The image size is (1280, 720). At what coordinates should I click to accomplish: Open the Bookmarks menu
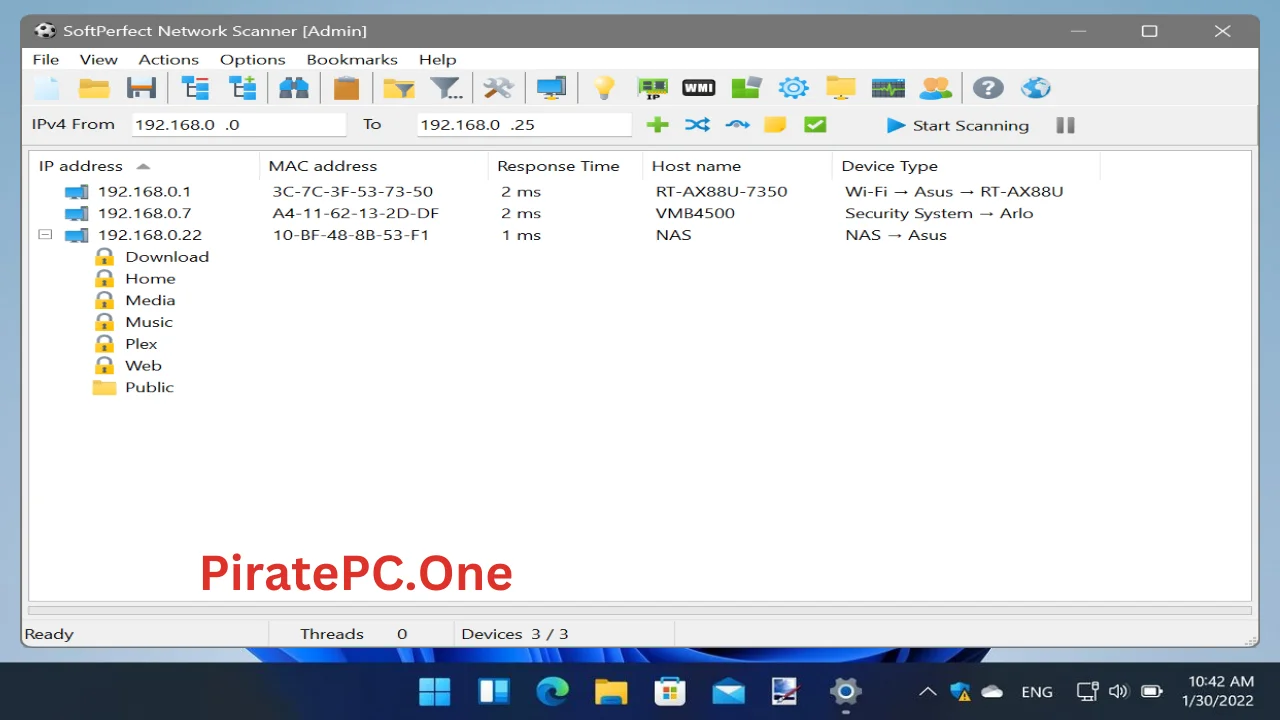[352, 59]
